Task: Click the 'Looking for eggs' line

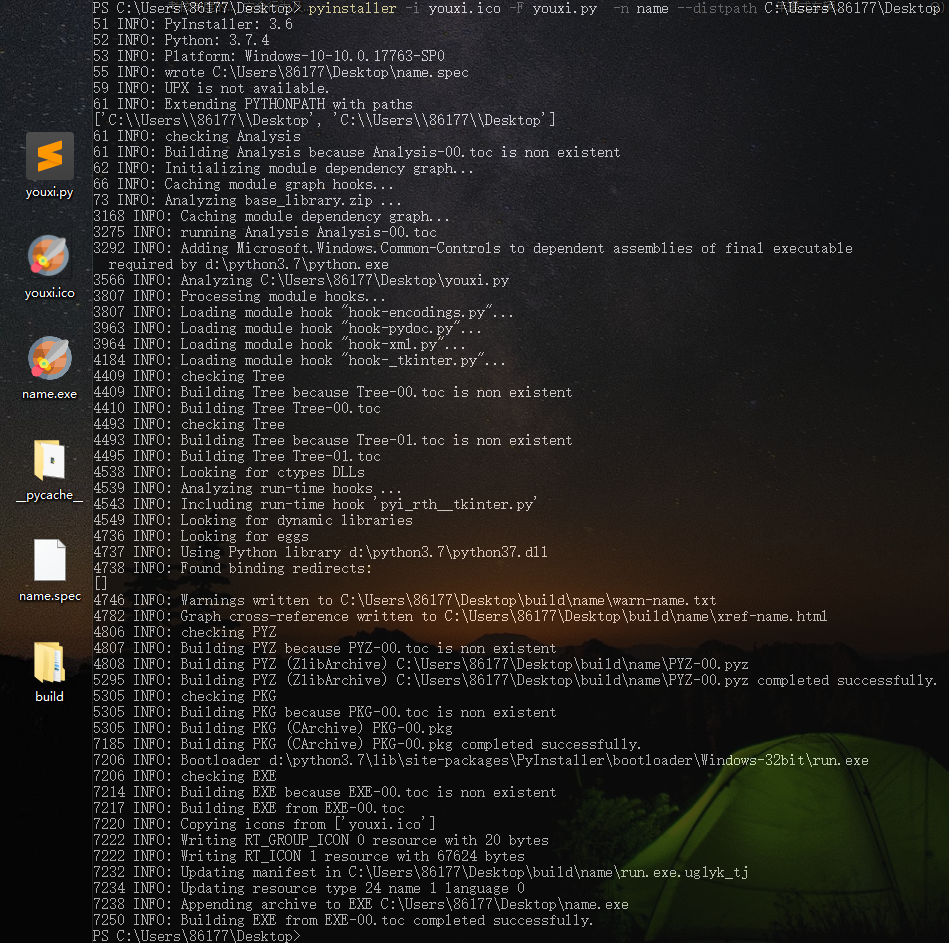Action: pyautogui.click(x=200, y=536)
